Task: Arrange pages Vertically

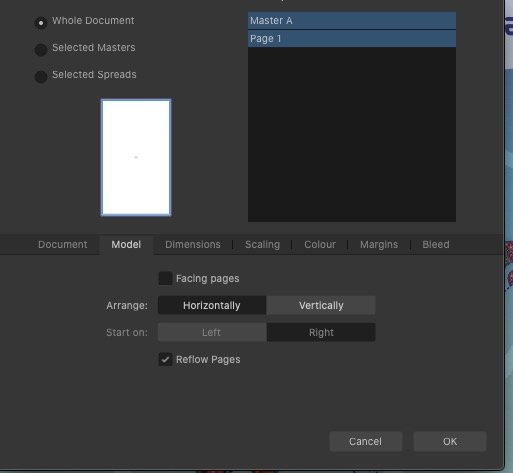Action: (321, 305)
